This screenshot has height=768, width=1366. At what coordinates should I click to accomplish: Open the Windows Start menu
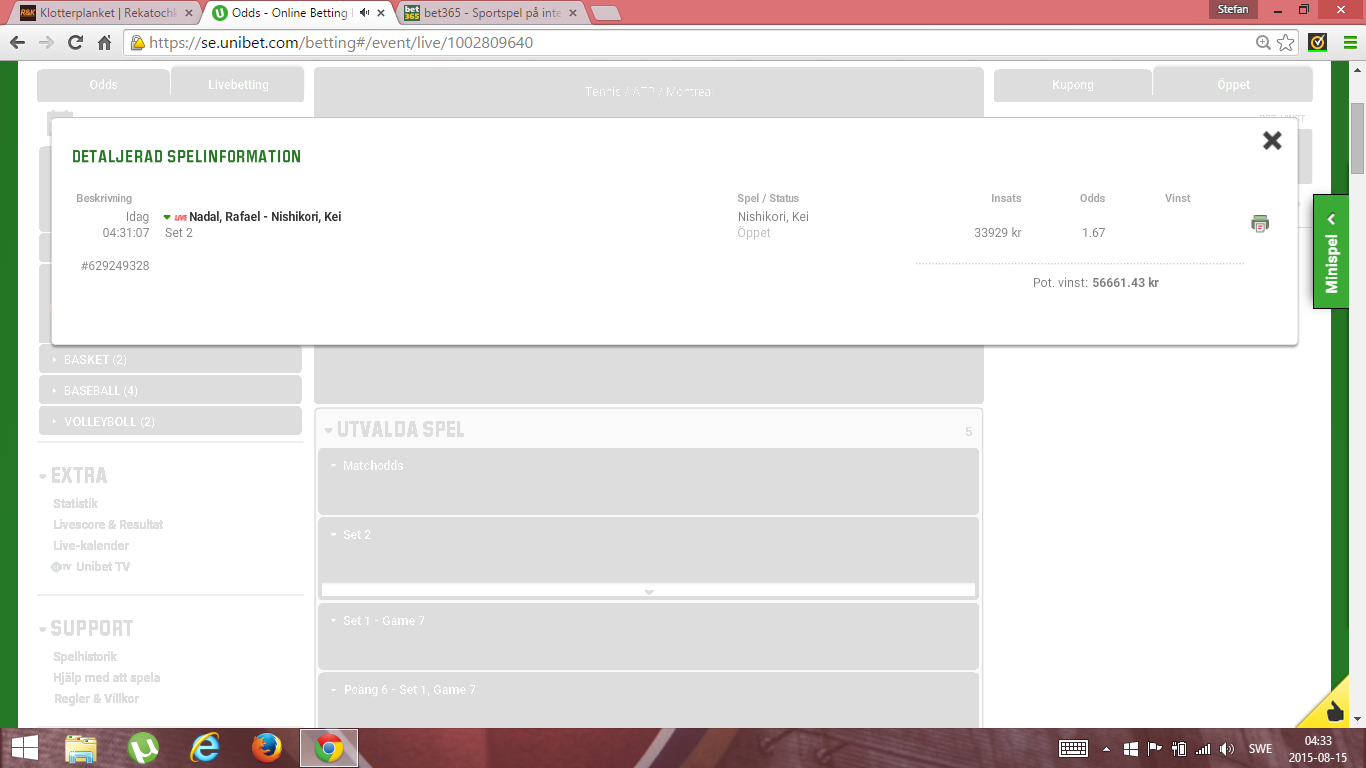24,748
